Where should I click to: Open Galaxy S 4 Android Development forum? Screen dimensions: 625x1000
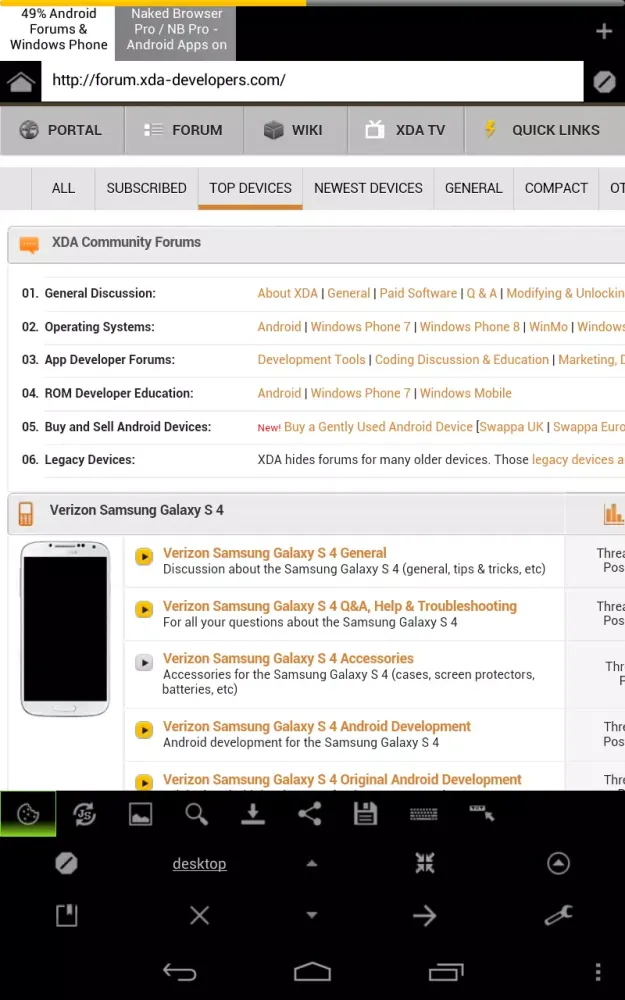point(317,726)
